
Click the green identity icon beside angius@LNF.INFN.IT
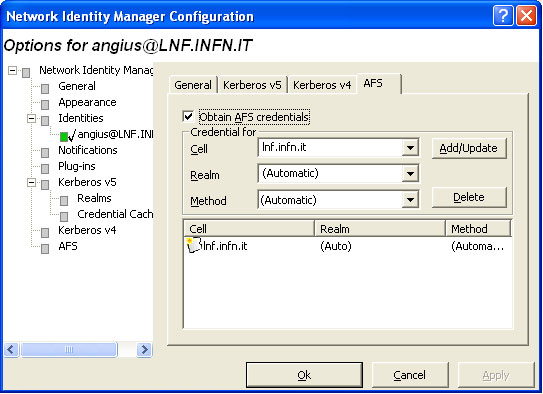click(x=64, y=137)
